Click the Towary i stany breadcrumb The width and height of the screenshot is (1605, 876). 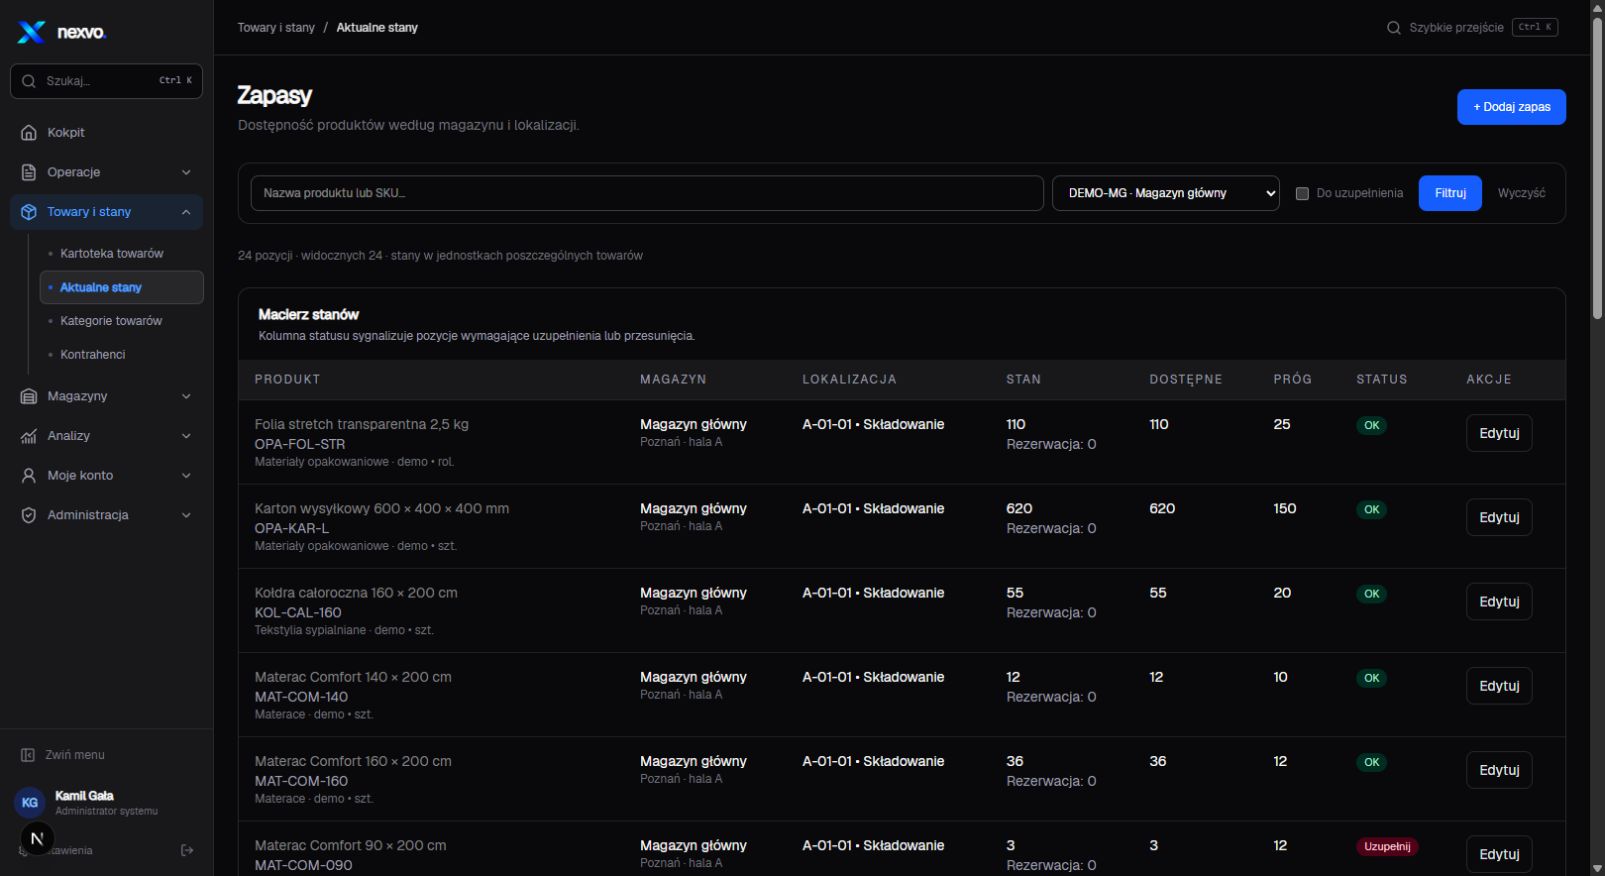click(x=276, y=28)
